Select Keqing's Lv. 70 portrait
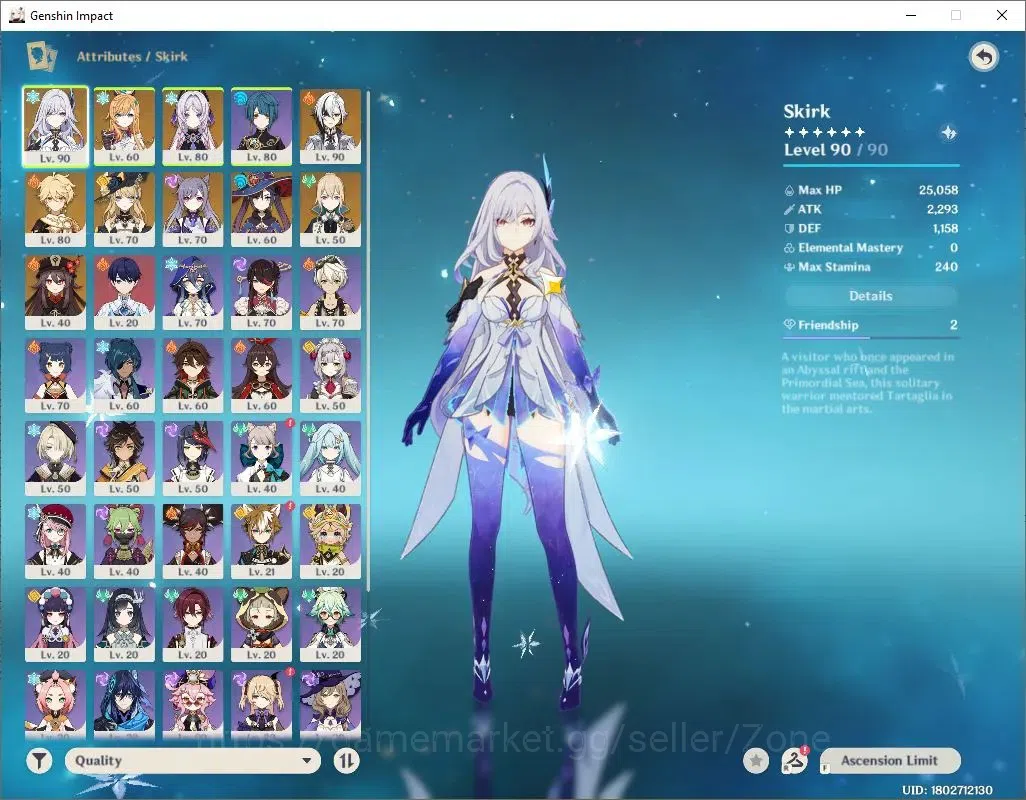Viewport: 1026px width, 800px height. (x=193, y=210)
